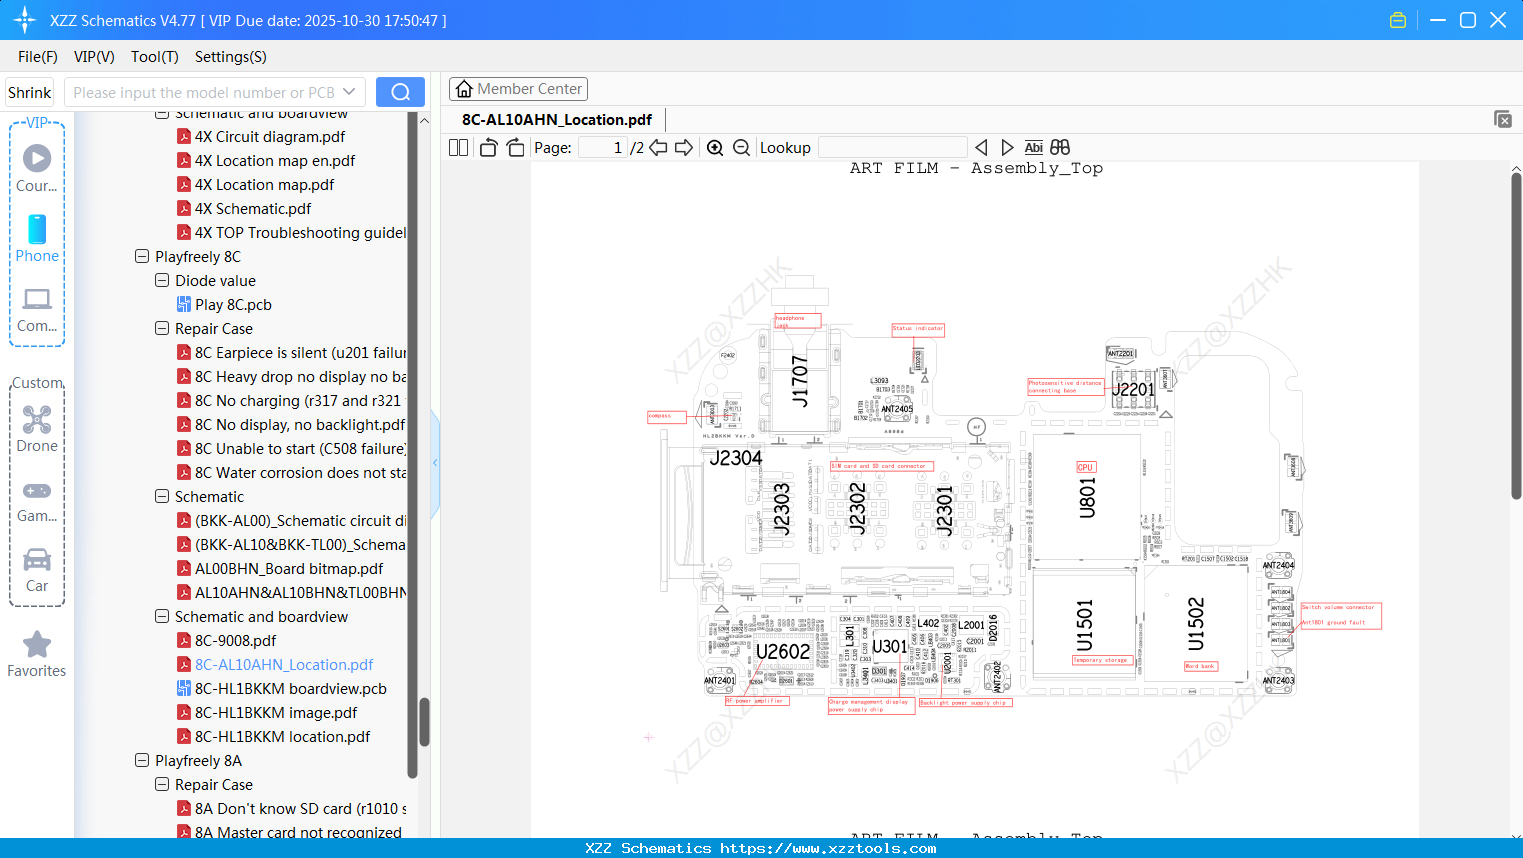The width and height of the screenshot is (1523, 858).
Task: Click the binoculars search icon
Action: tap(1060, 148)
